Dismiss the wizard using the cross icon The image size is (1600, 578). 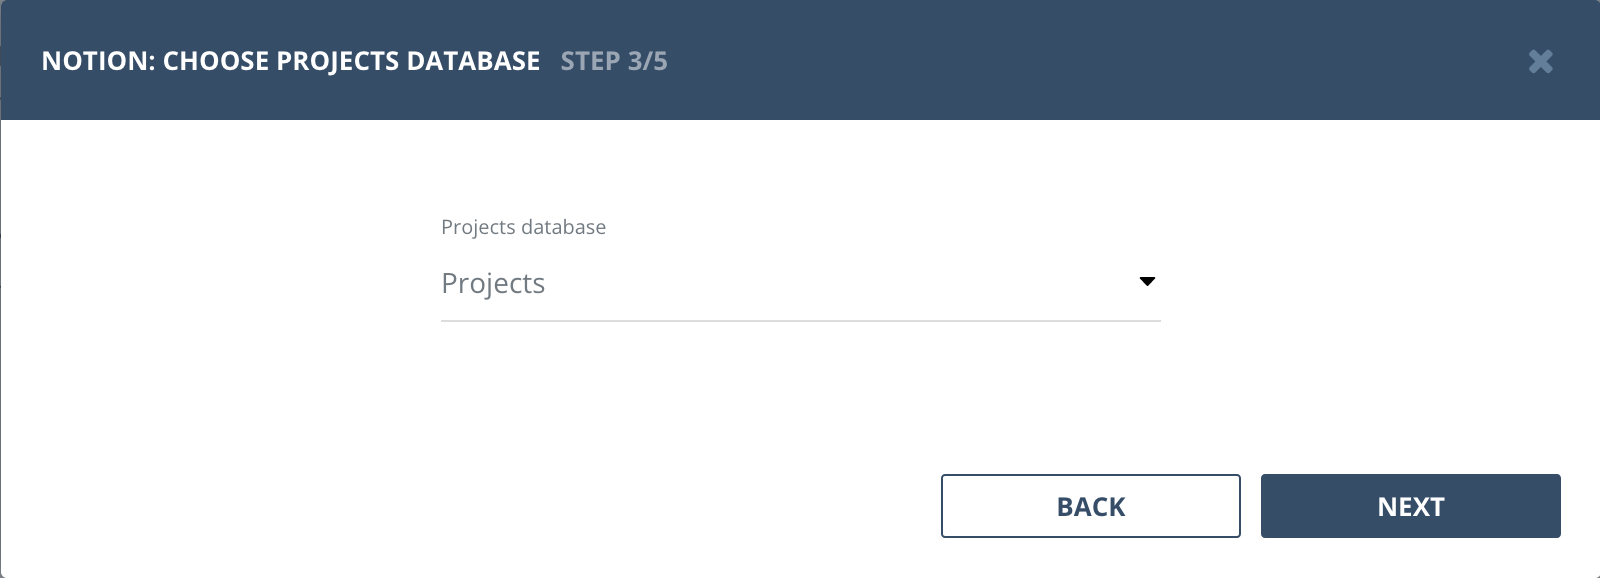click(x=1540, y=61)
